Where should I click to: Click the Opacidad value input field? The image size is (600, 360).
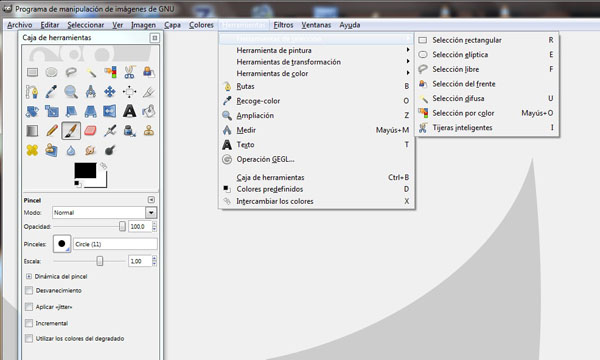[140, 226]
